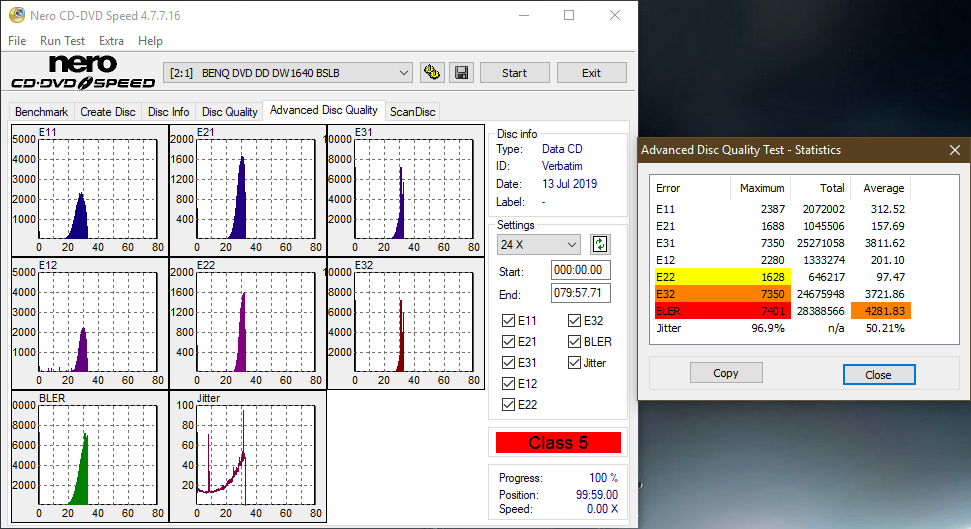The width and height of the screenshot is (971, 529).
Task: Toggle the E21 checkbox
Action: (508, 341)
